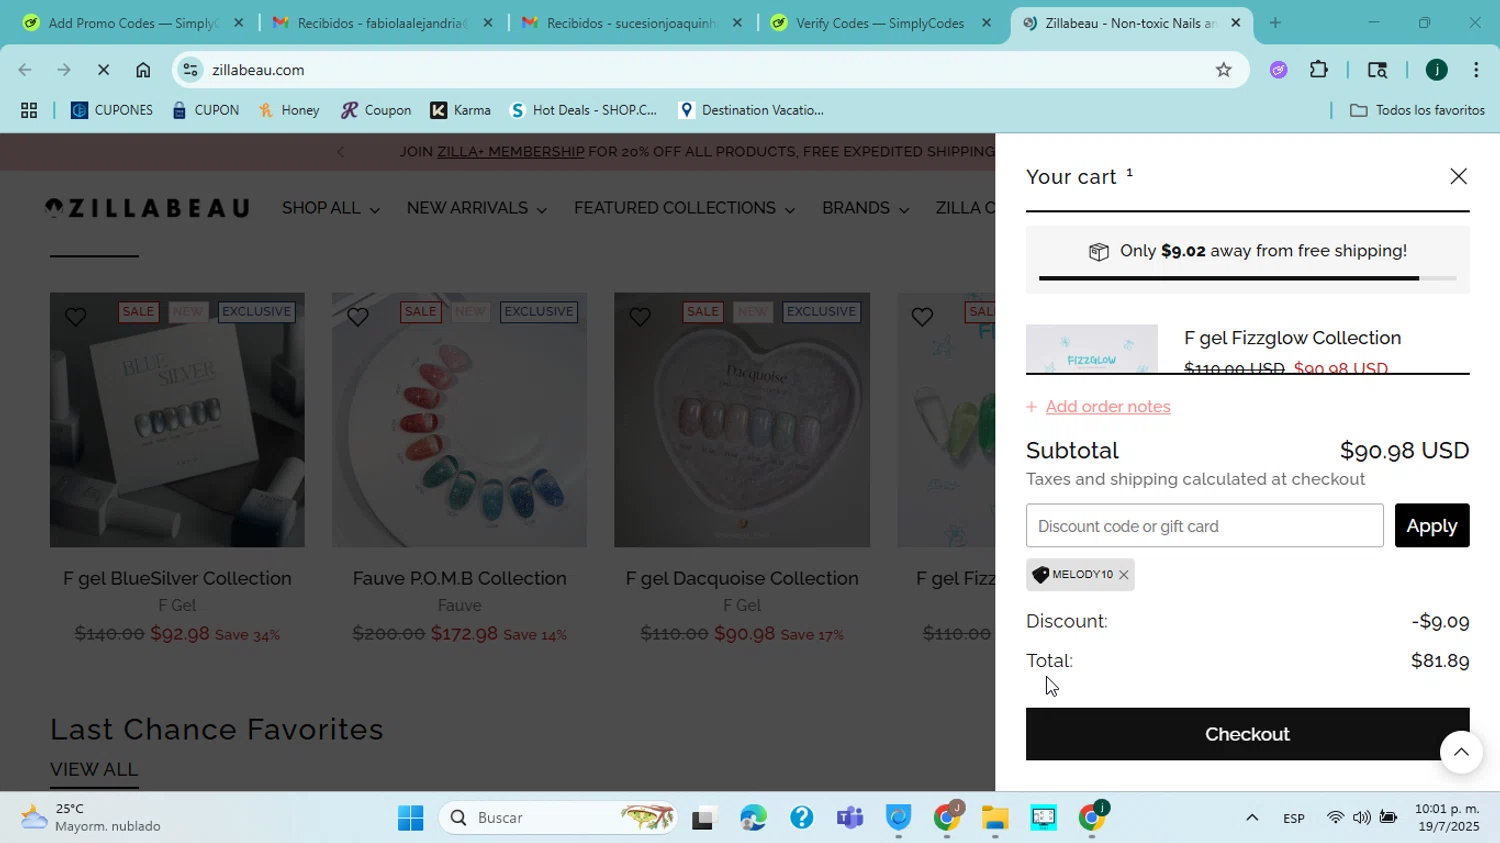
Task: Open the weather widget on taskbar
Action: [92, 818]
